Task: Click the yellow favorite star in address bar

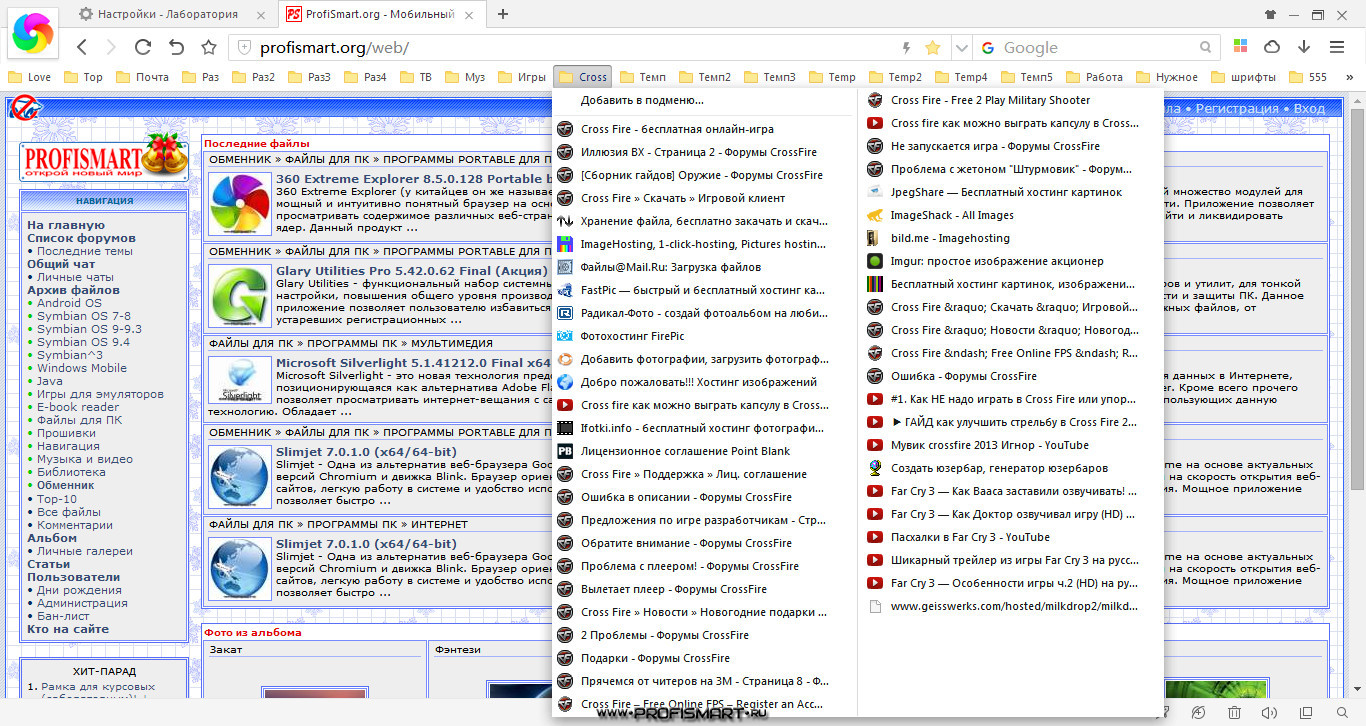Action: (933, 47)
